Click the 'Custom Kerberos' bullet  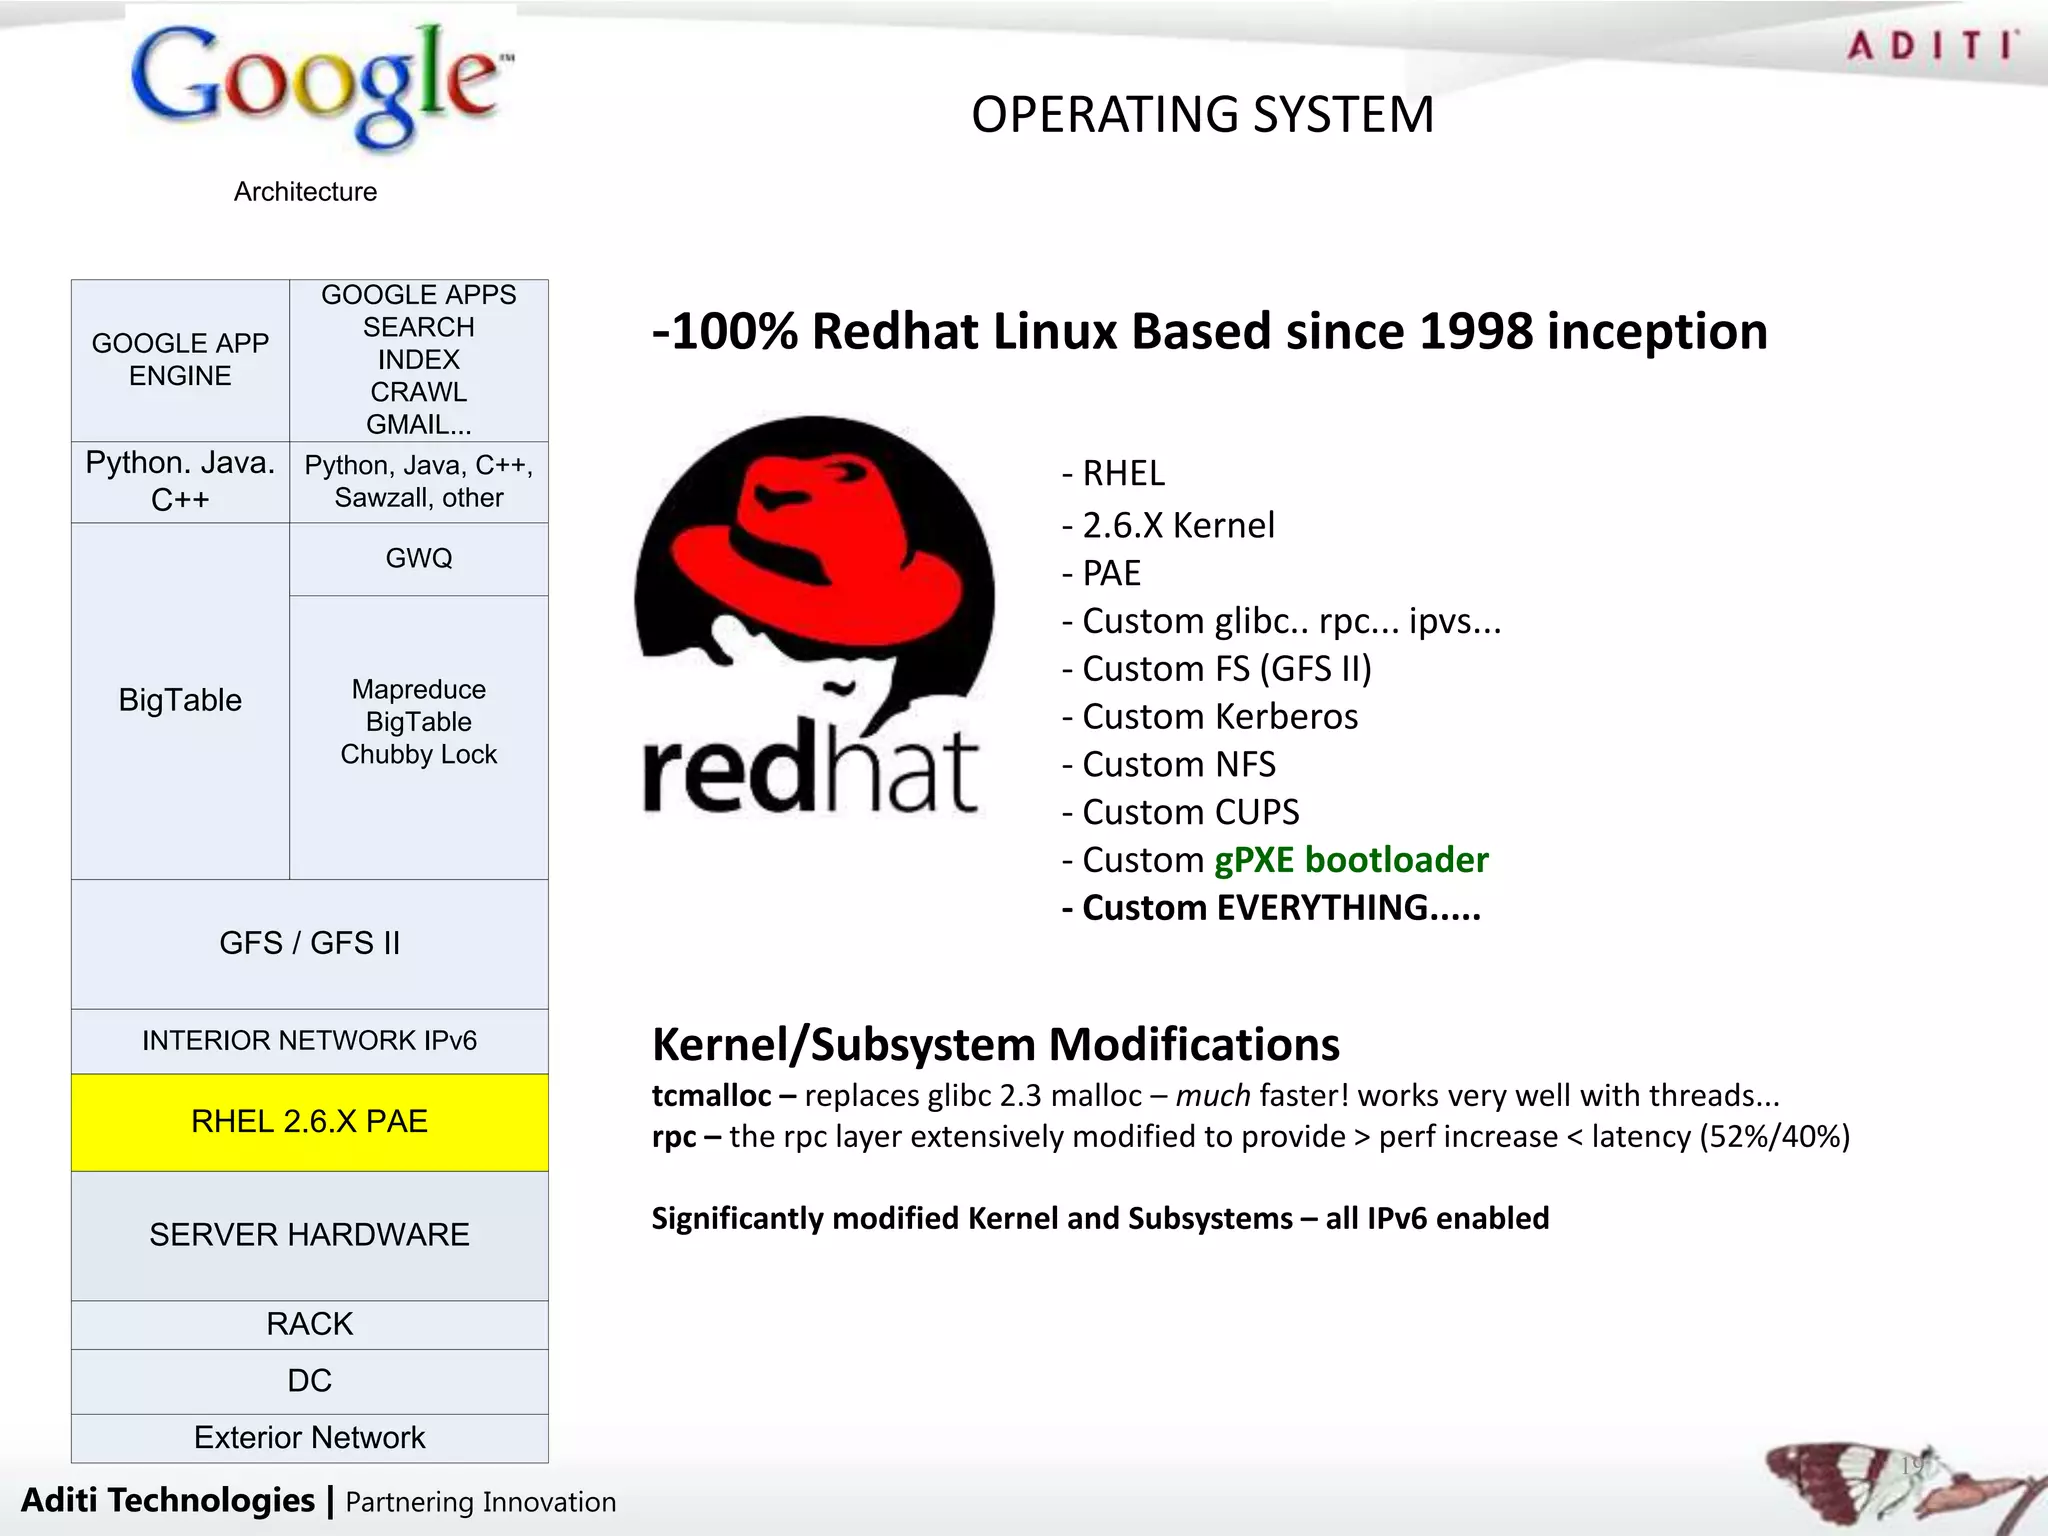tap(1210, 717)
